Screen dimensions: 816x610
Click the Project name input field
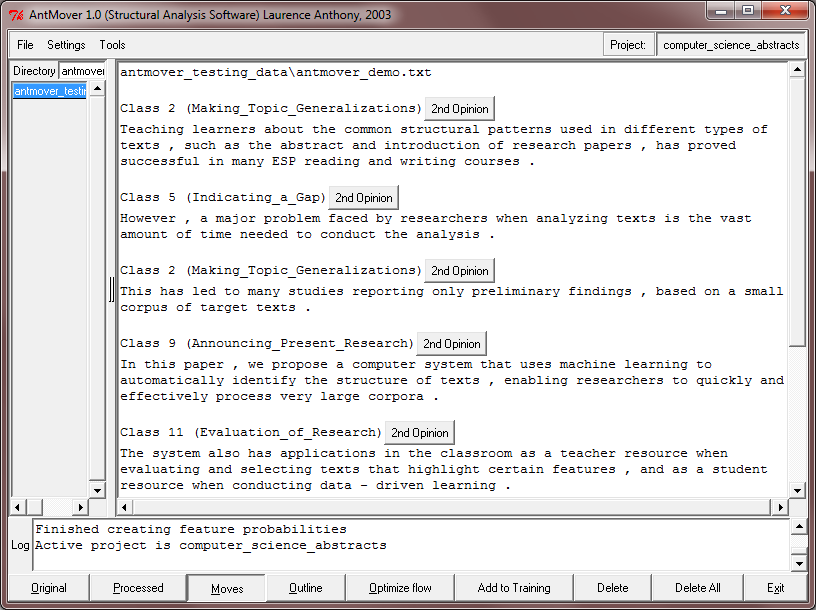click(x=731, y=45)
